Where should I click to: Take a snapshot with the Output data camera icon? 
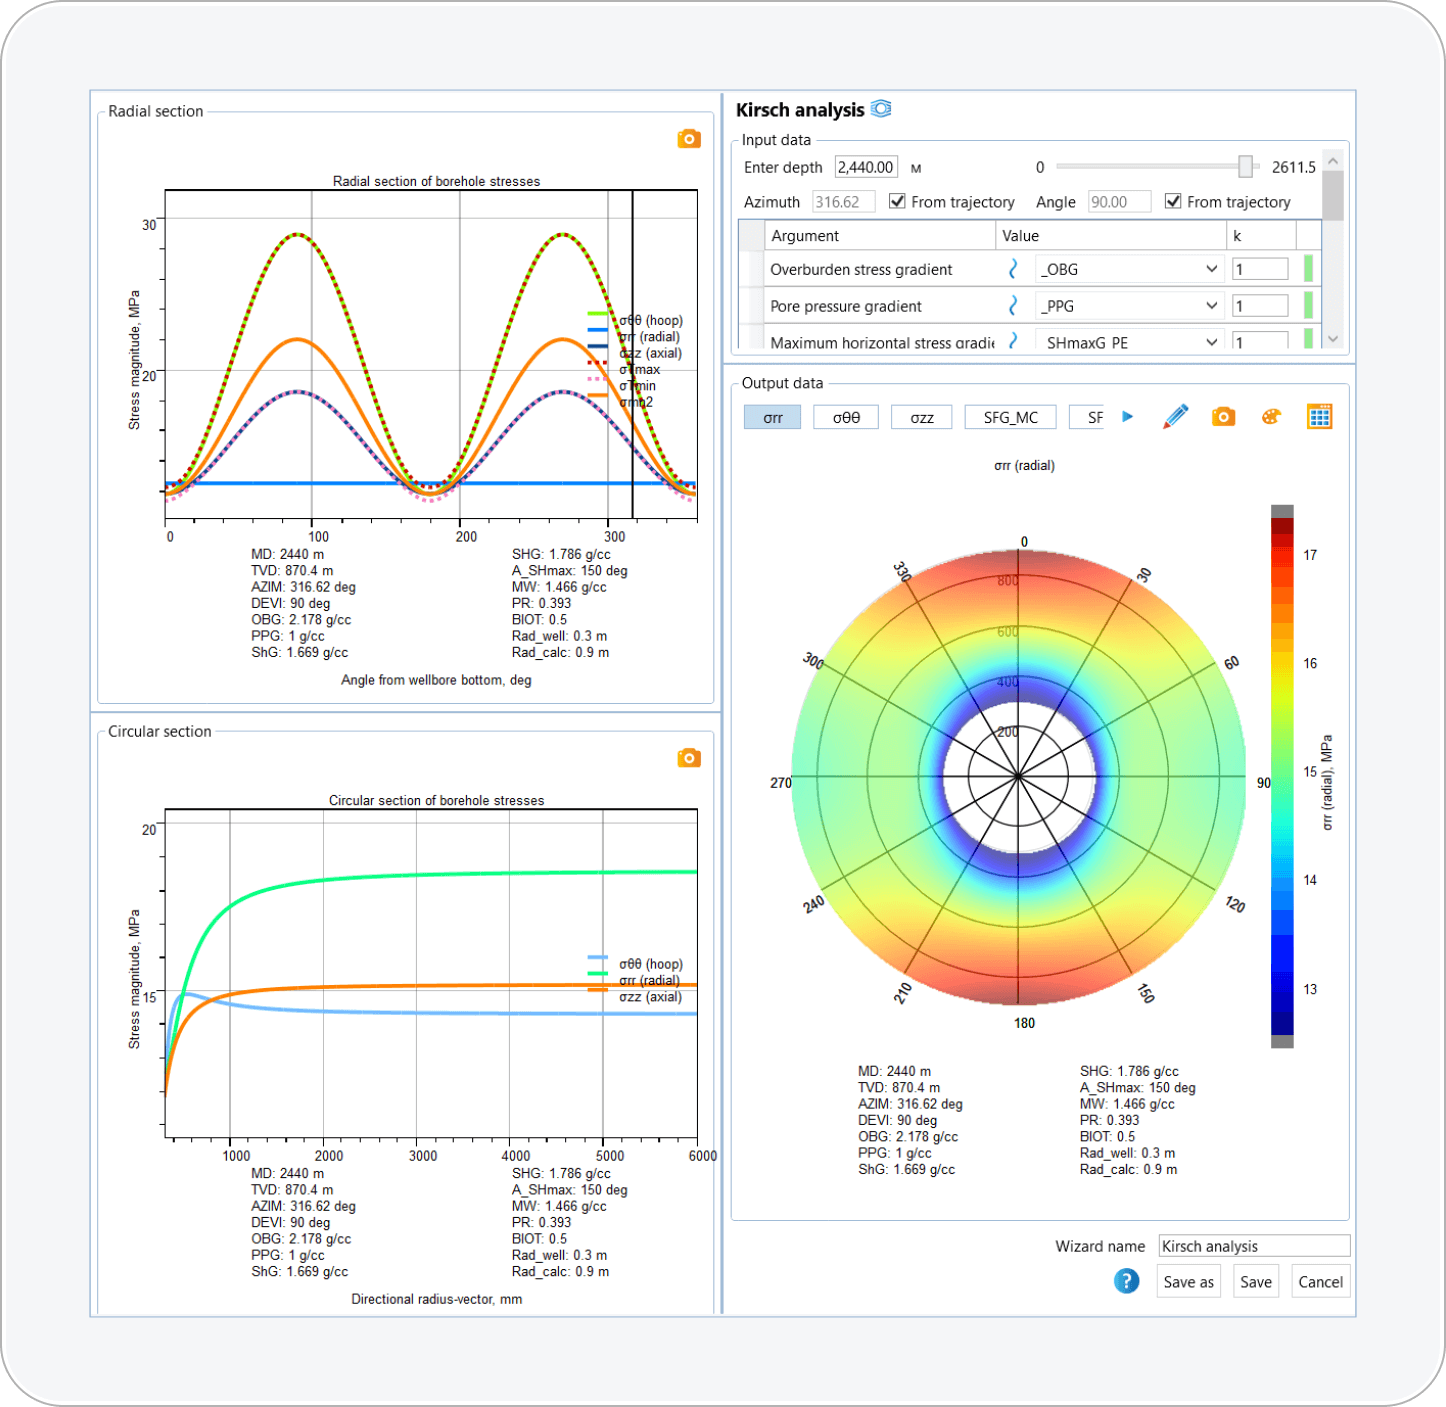(1223, 417)
